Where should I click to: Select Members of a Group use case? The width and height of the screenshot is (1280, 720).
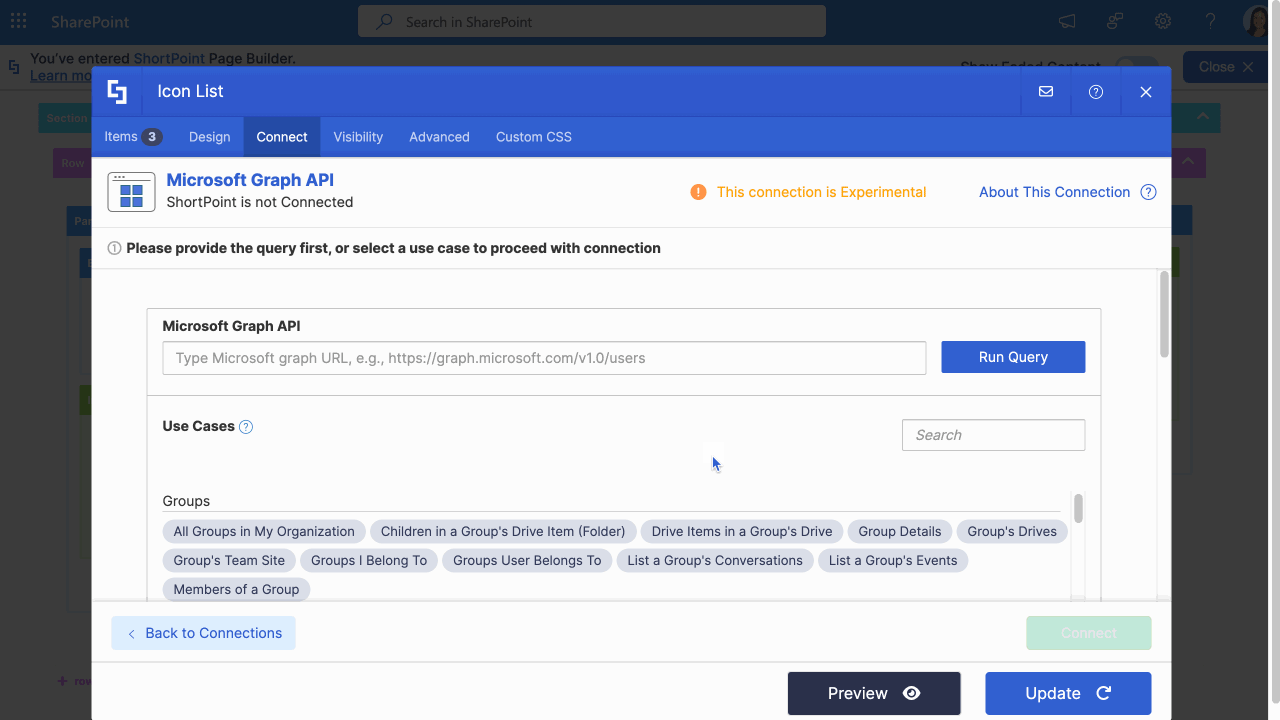pos(236,589)
